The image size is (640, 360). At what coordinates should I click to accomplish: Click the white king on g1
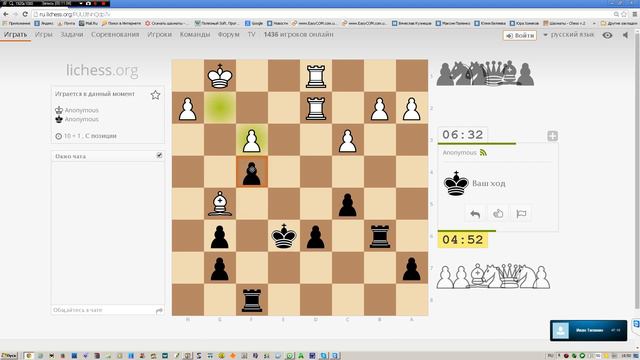[x=220, y=76]
